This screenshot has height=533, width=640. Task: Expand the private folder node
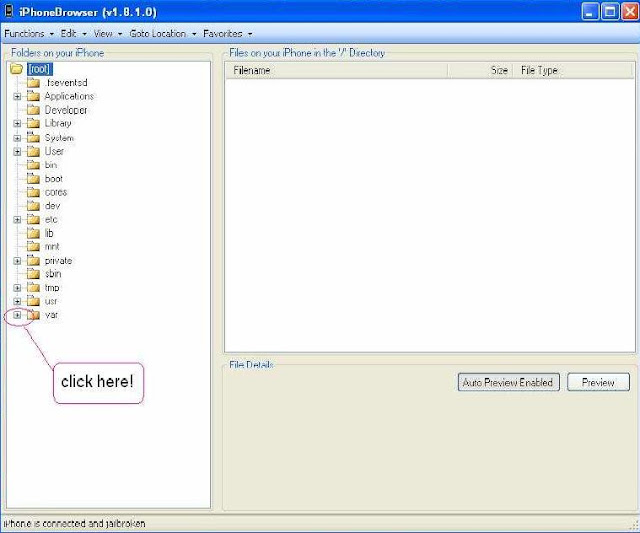(17, 261)
